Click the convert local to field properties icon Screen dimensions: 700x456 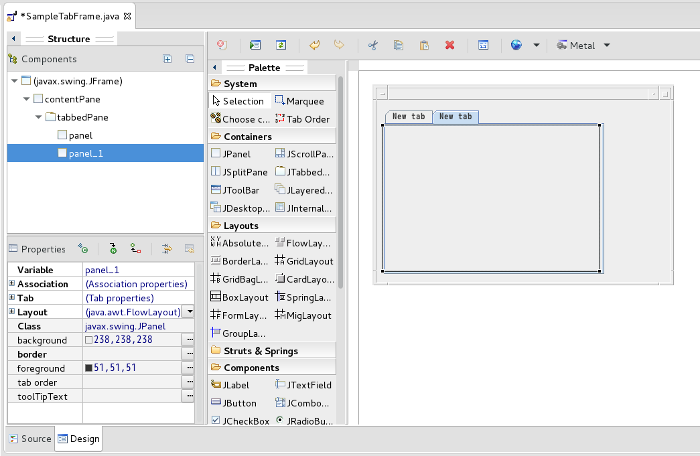136,248
